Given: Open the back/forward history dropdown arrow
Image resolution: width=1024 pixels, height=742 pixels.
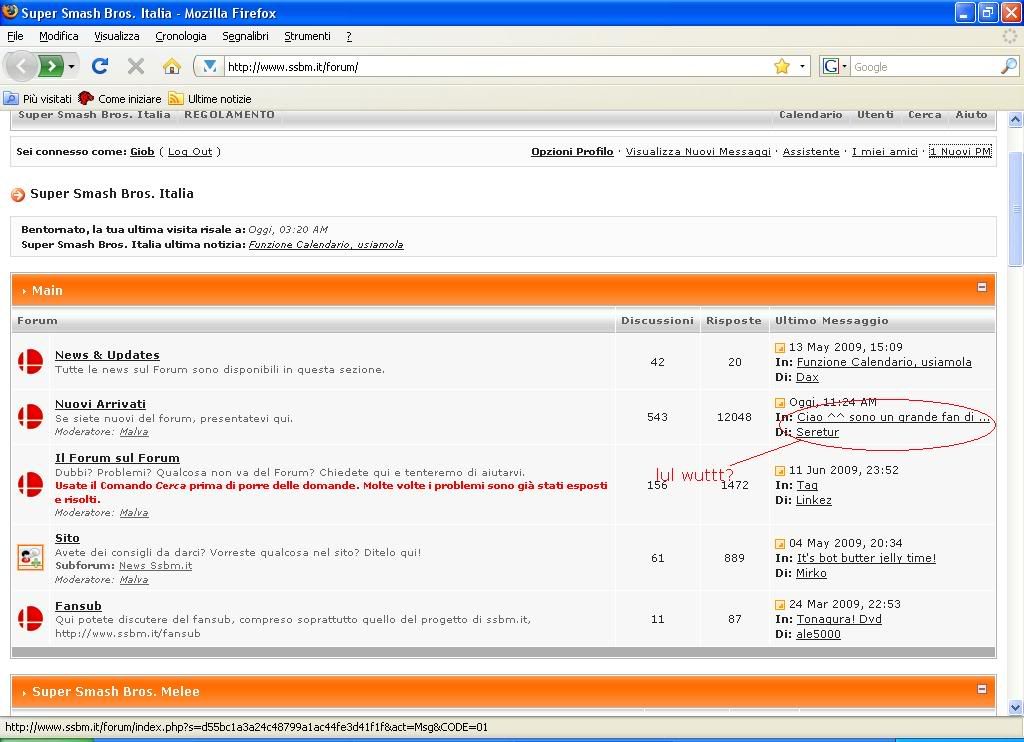Looking at the screenshot, I should point(71,66).
